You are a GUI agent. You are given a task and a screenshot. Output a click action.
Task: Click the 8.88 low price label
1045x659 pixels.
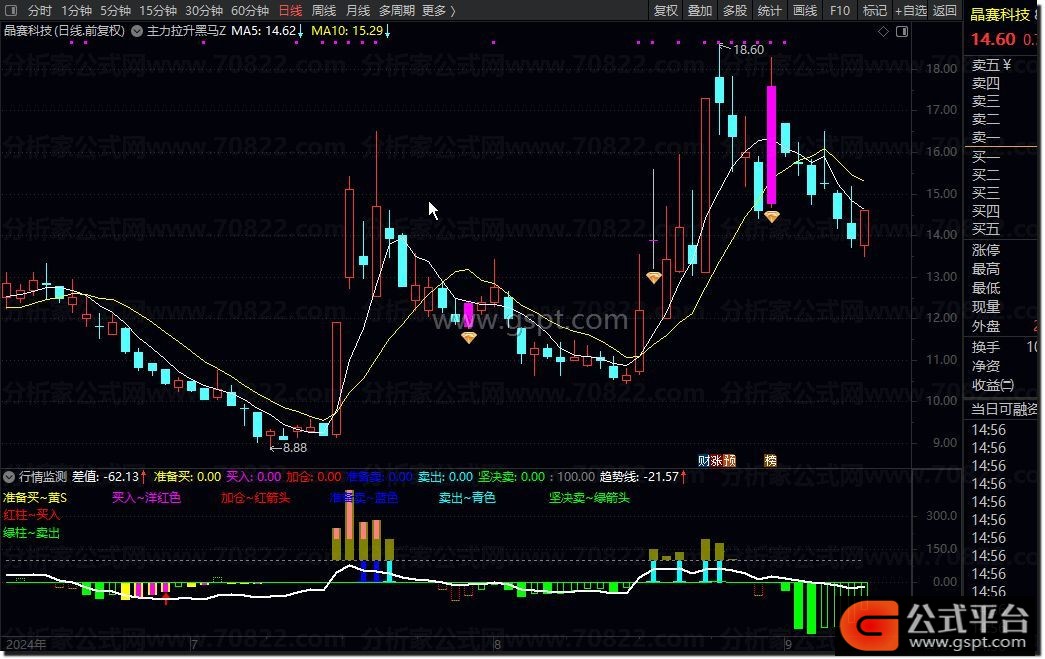coord(295,448)
